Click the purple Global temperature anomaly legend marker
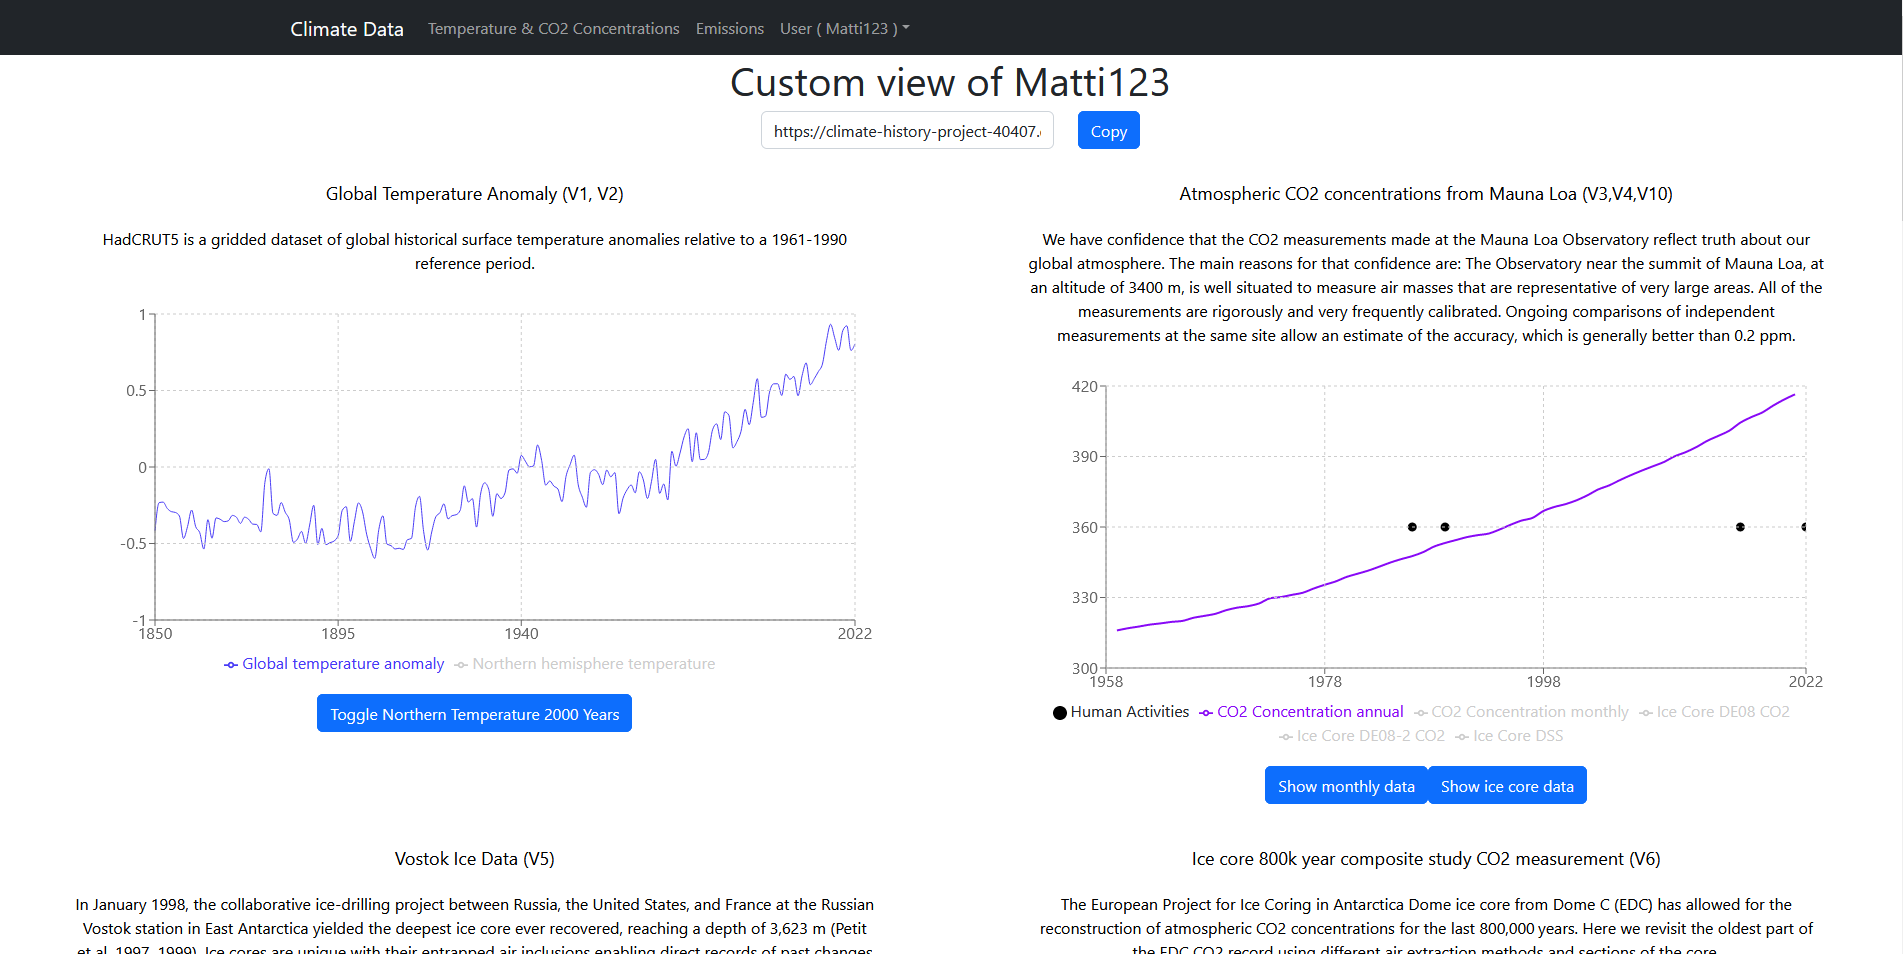Viewport: 1903px width, 954px height. point(232,663)
